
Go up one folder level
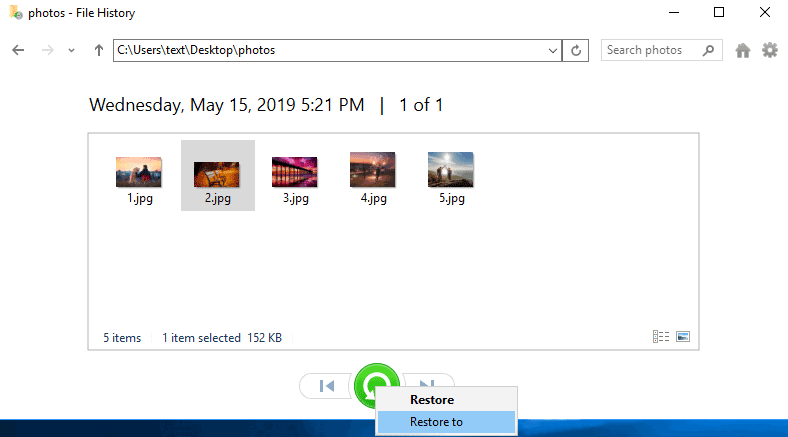pyautogui.click(x=98, y=50)
